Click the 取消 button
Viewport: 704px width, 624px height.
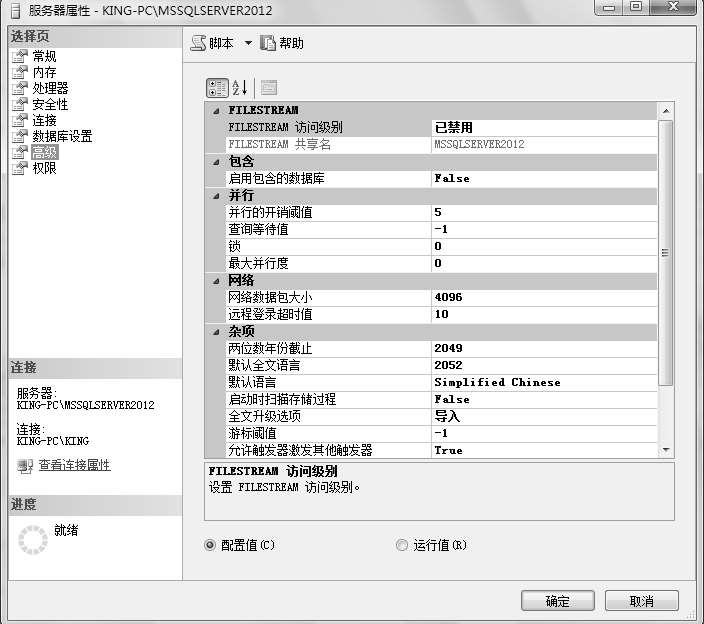[x=642, y=601]
